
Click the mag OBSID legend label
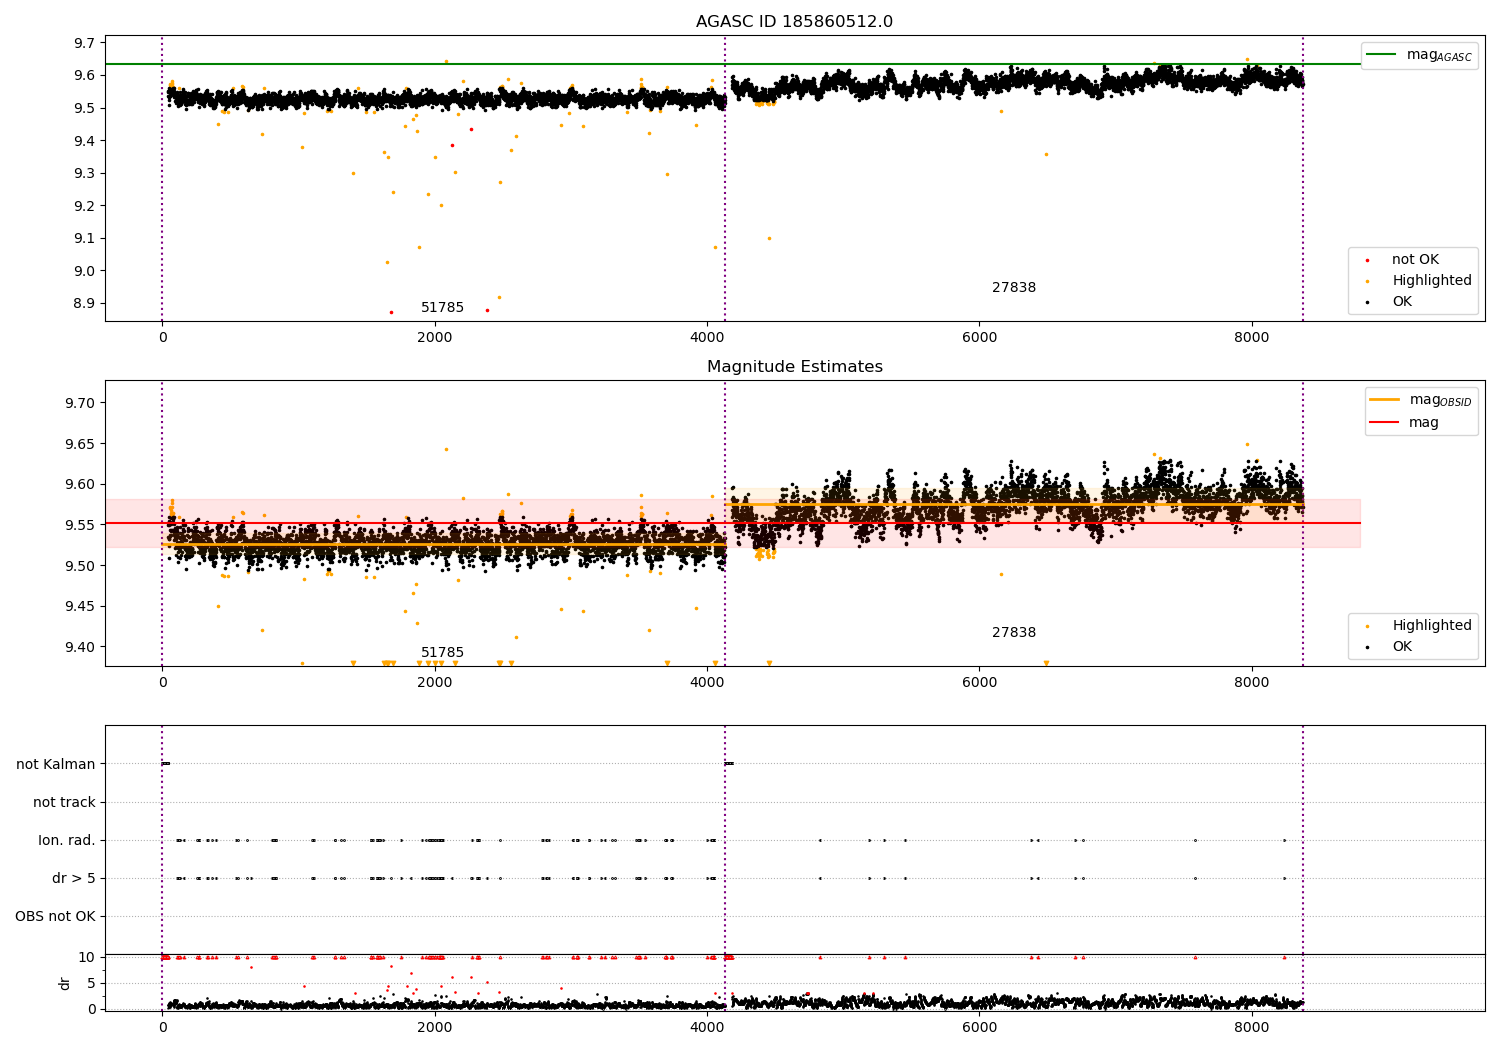1441,401
